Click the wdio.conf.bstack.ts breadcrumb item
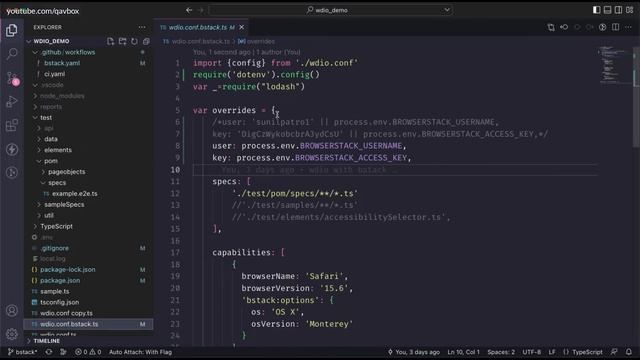Screen dimensions: 640x360 pos(197,41)
